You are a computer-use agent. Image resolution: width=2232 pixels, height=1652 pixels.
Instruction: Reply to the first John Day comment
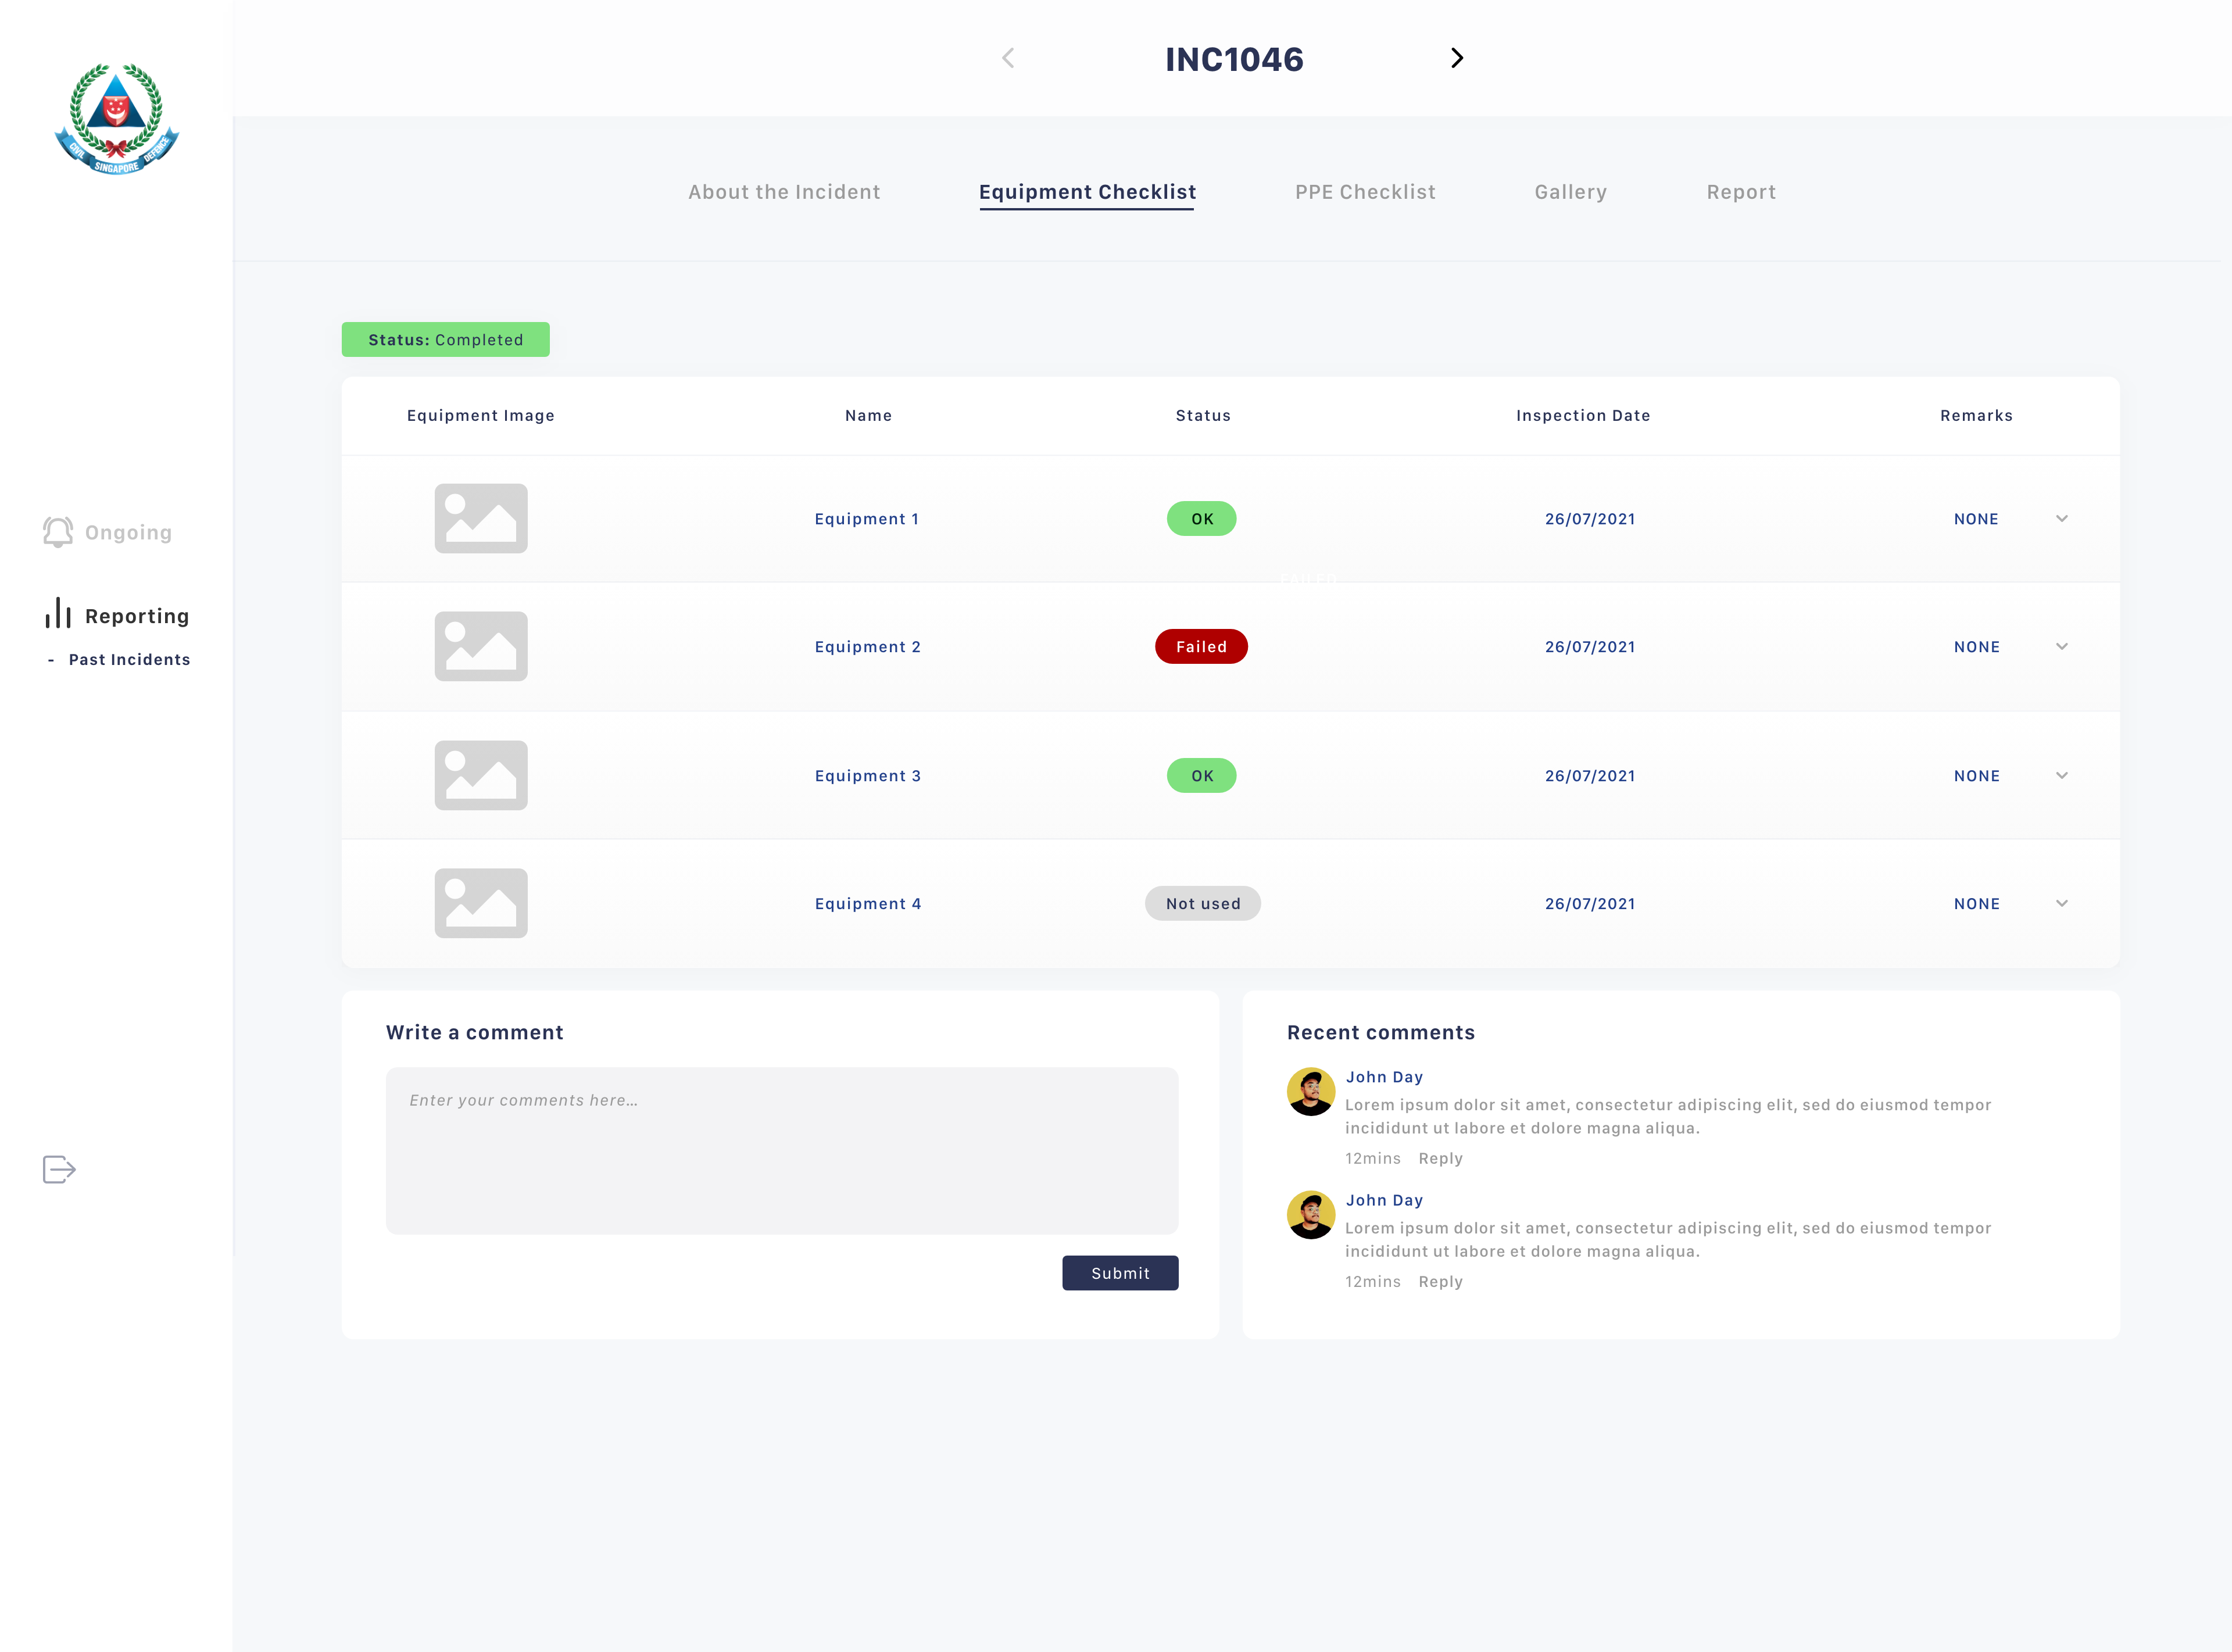point(1440,1158)
